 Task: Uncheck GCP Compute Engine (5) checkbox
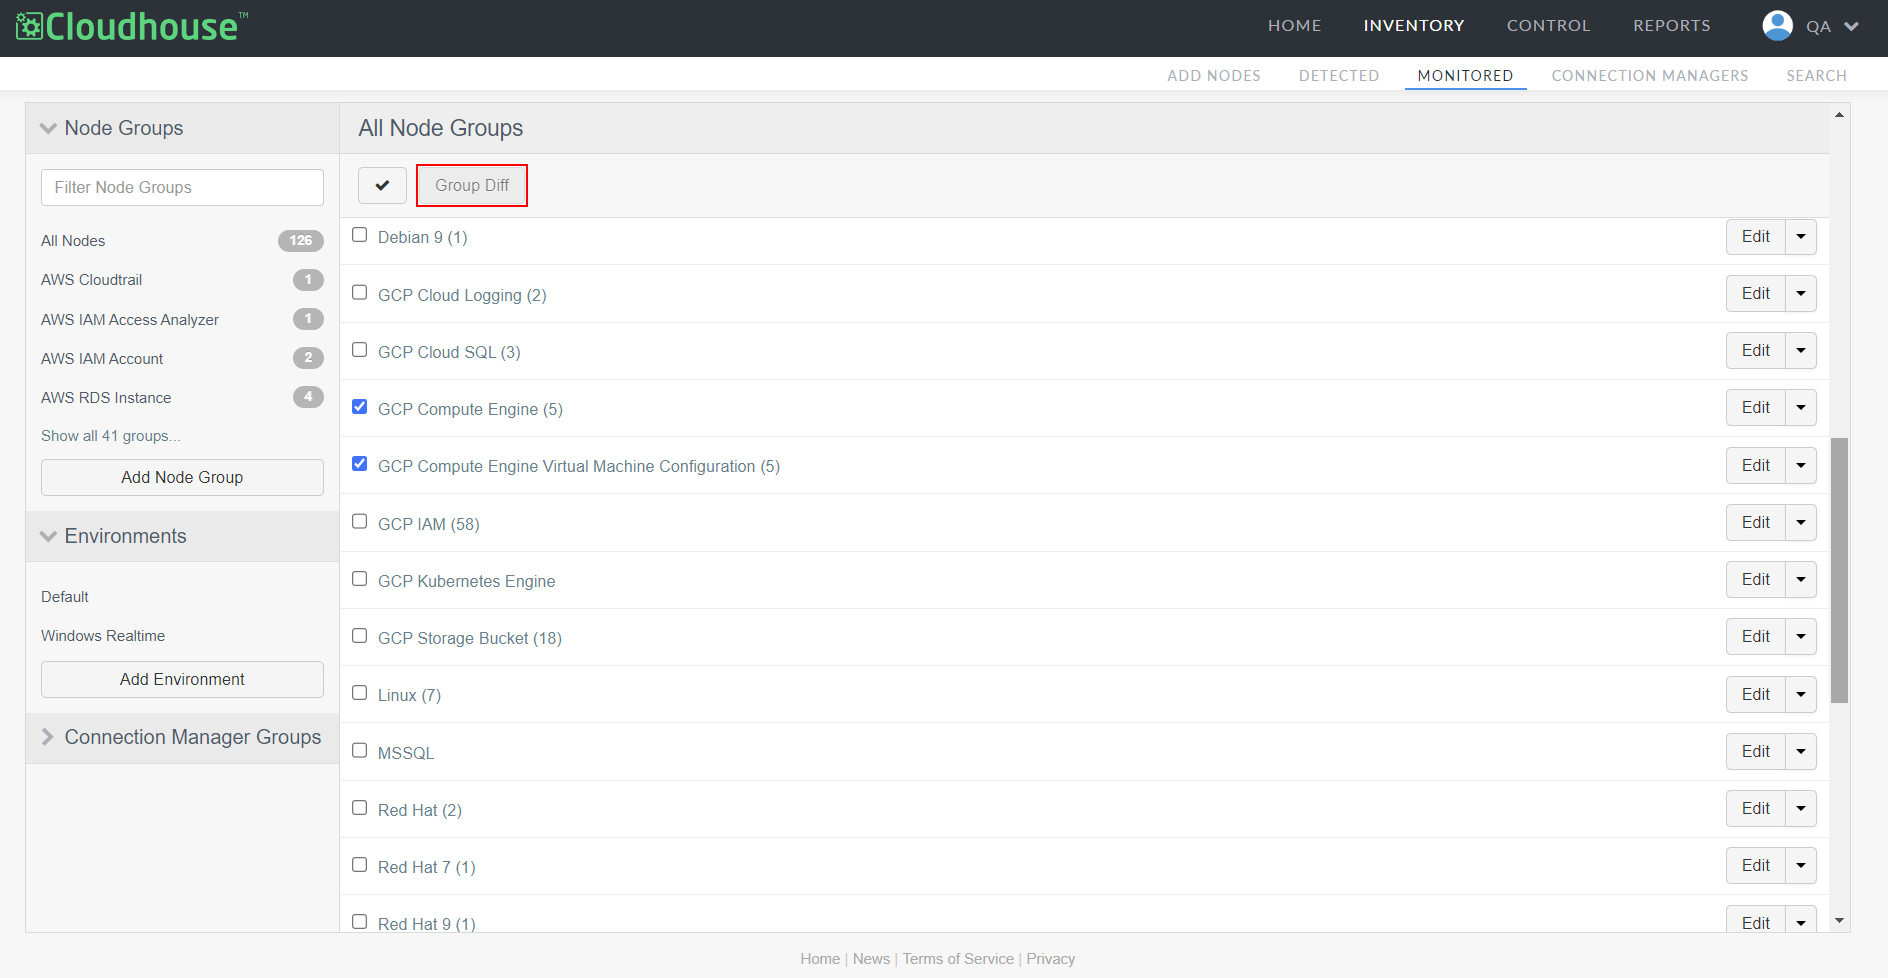[360, 407]
